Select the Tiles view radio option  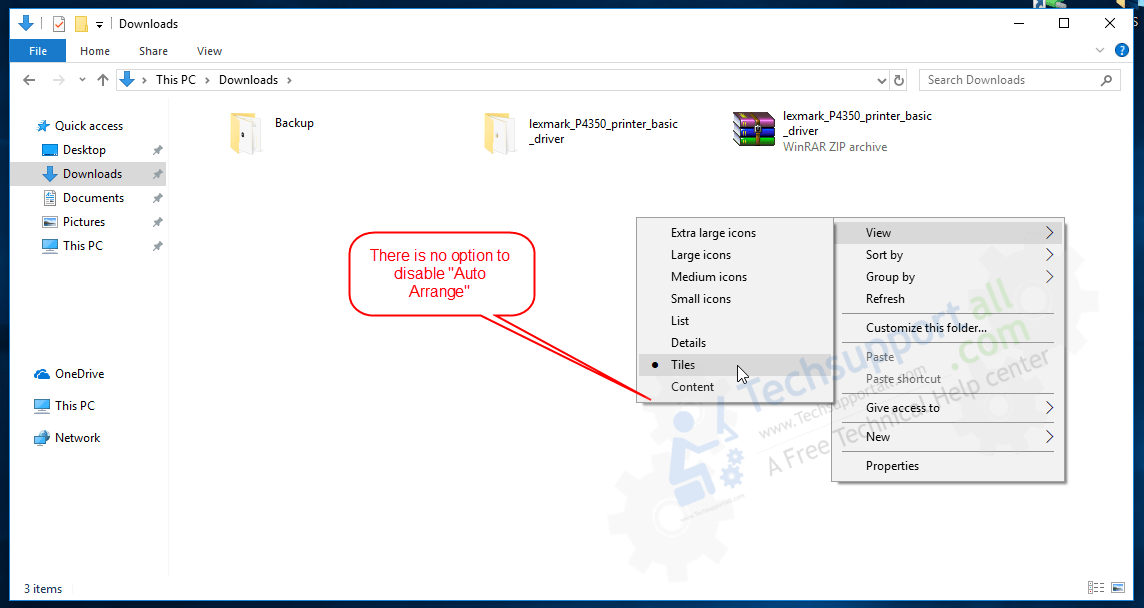pos(684,365)
